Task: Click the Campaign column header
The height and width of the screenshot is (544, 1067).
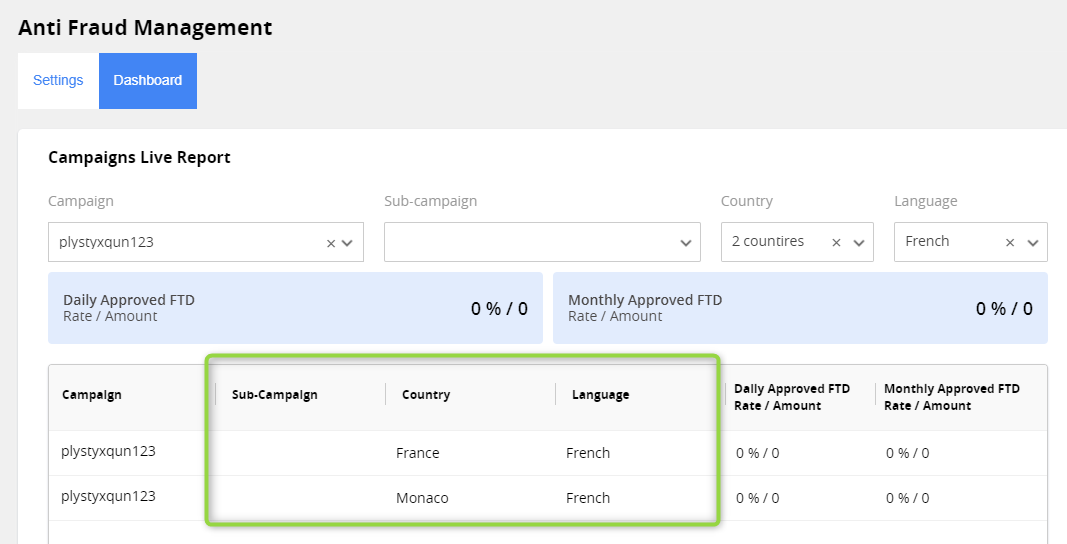Action: (x=92, y=395)
